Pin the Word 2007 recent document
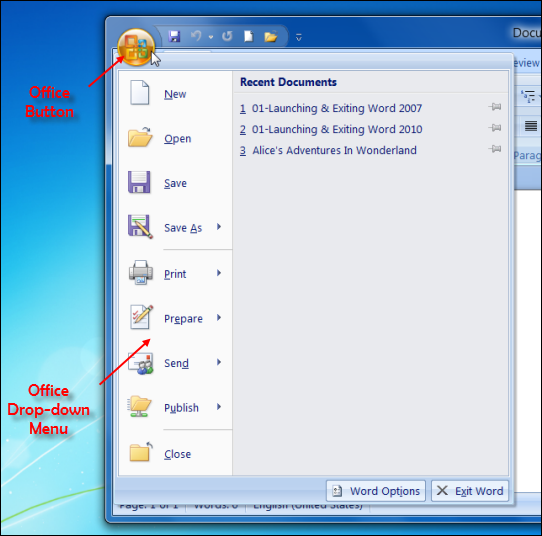Screen dimensions: 542x536 pos(495,107)
